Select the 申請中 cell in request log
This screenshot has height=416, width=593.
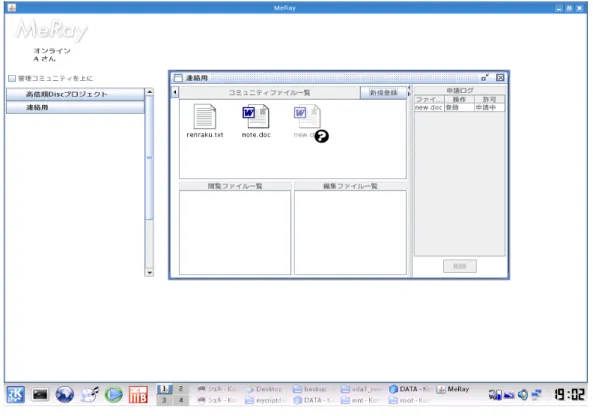click(489, 107)
